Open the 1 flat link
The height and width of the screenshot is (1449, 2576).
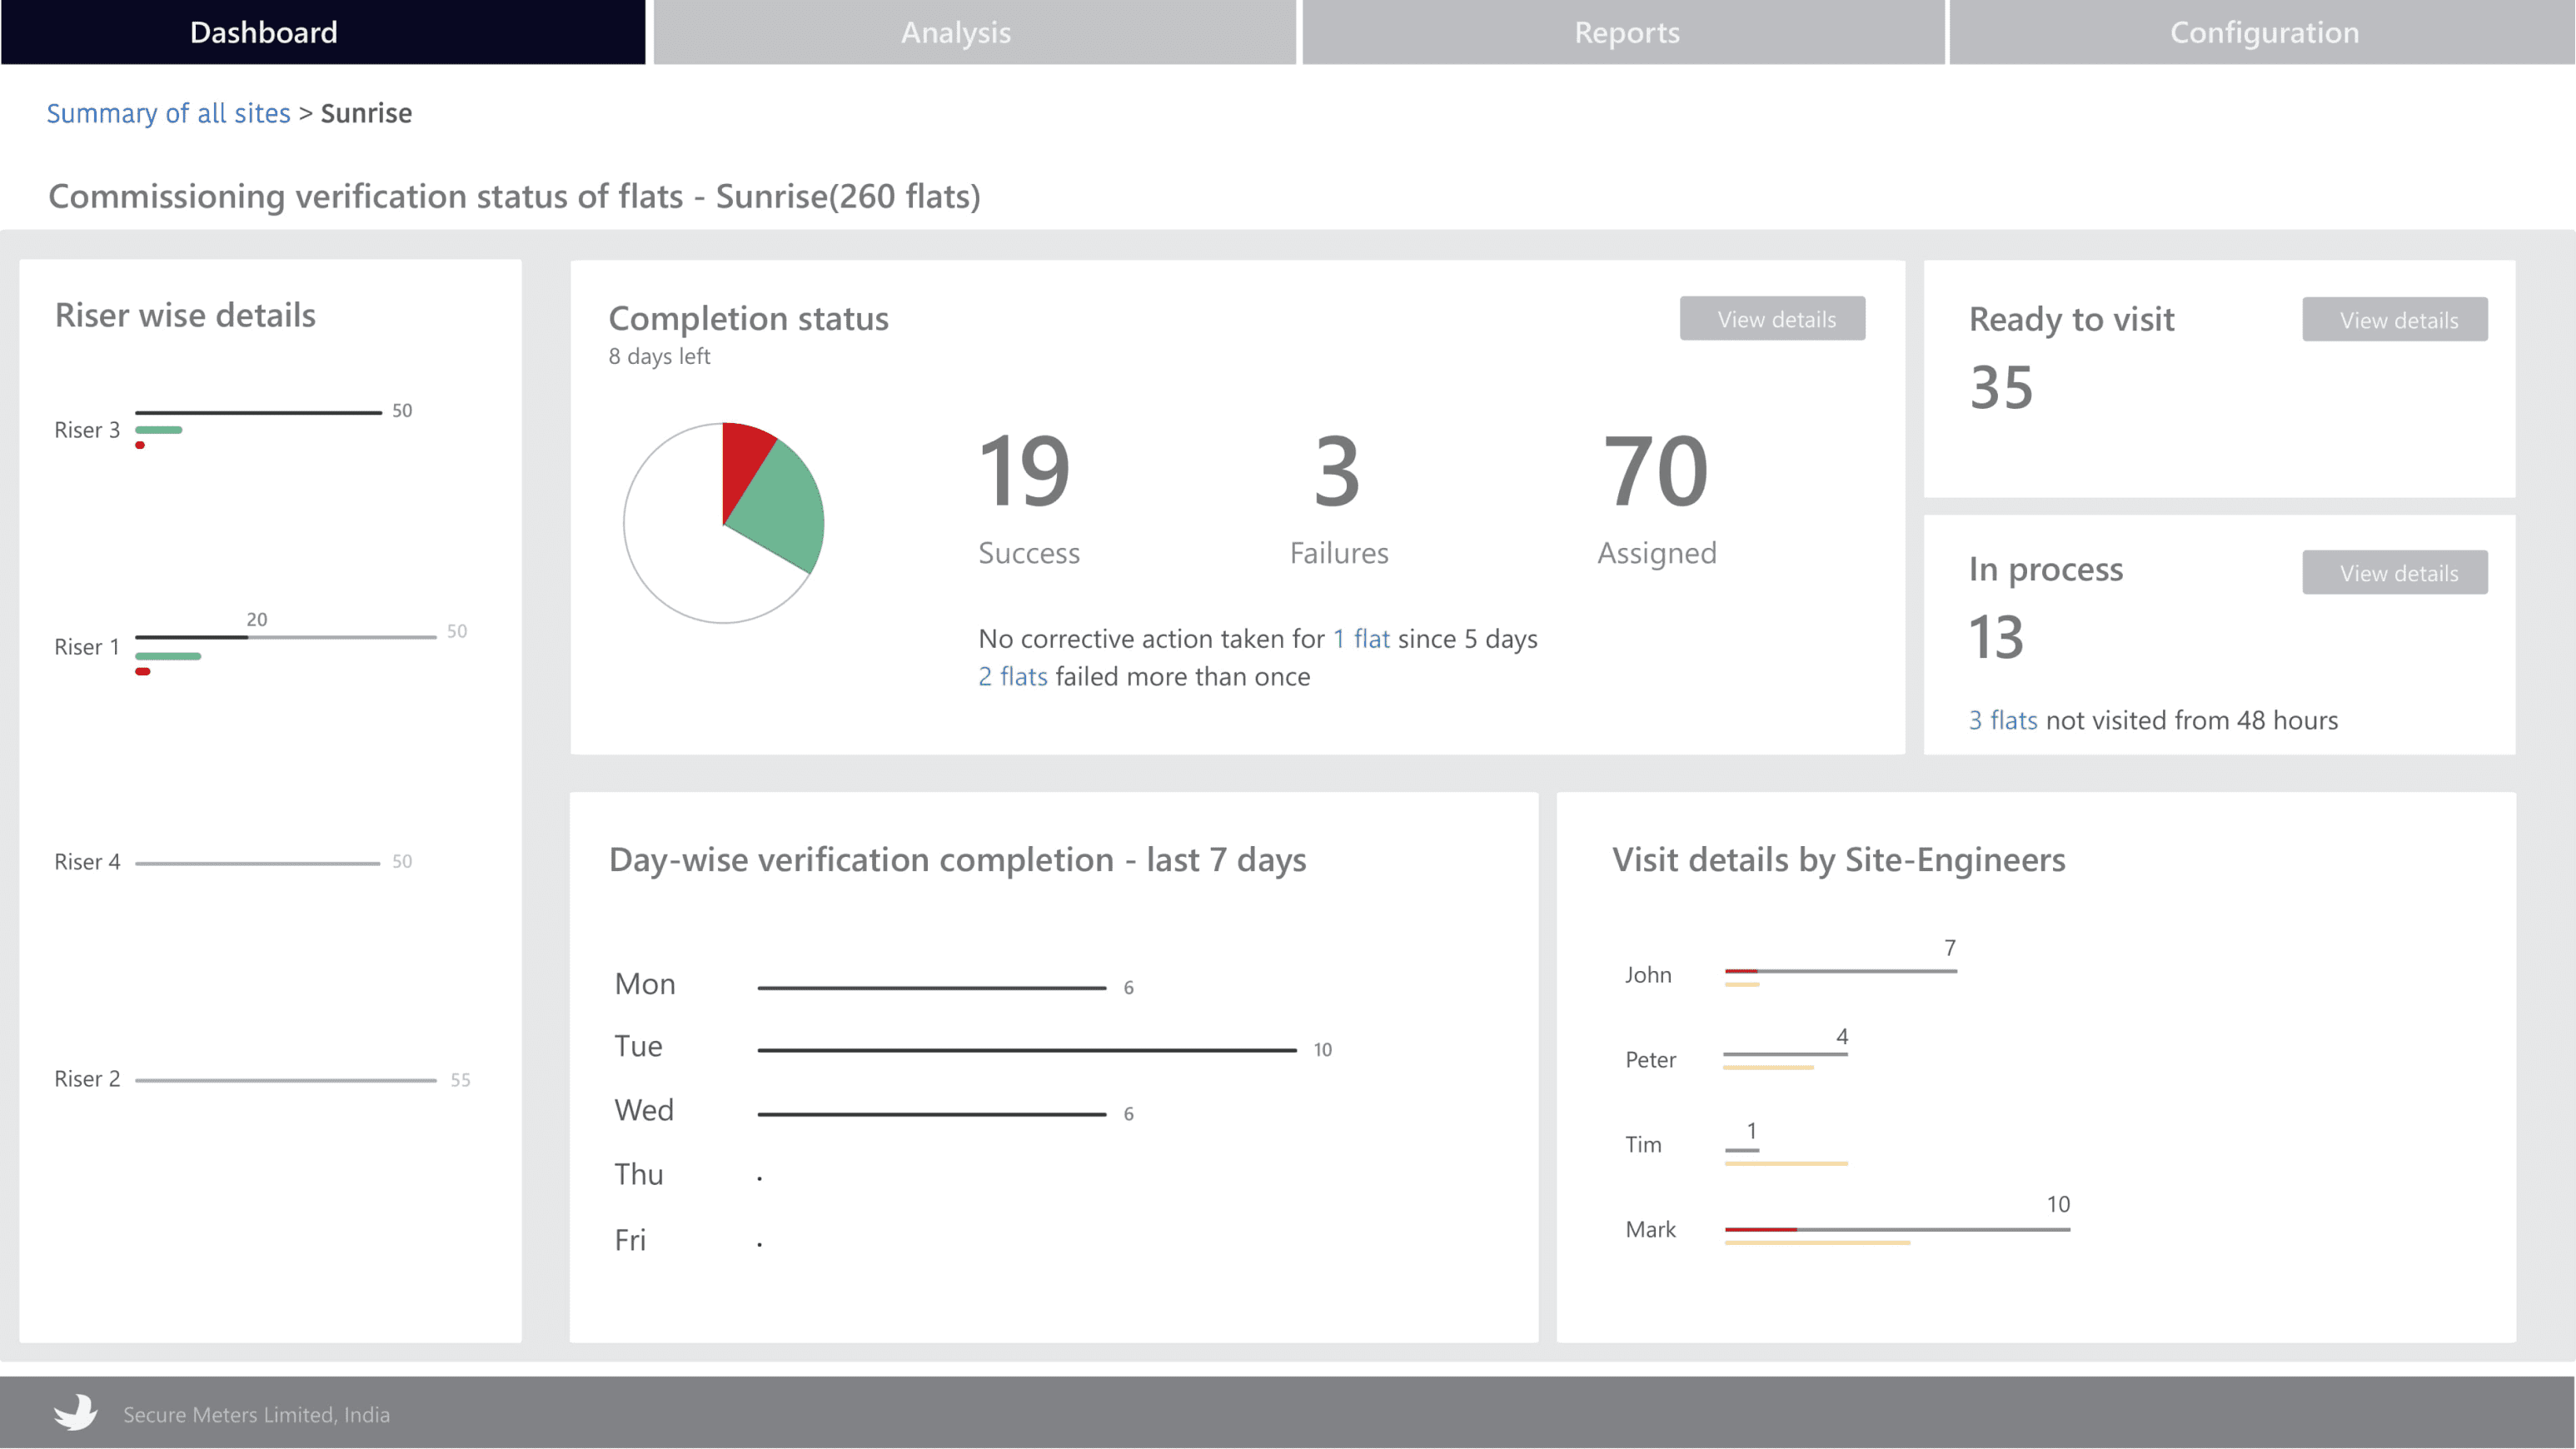1361,638
